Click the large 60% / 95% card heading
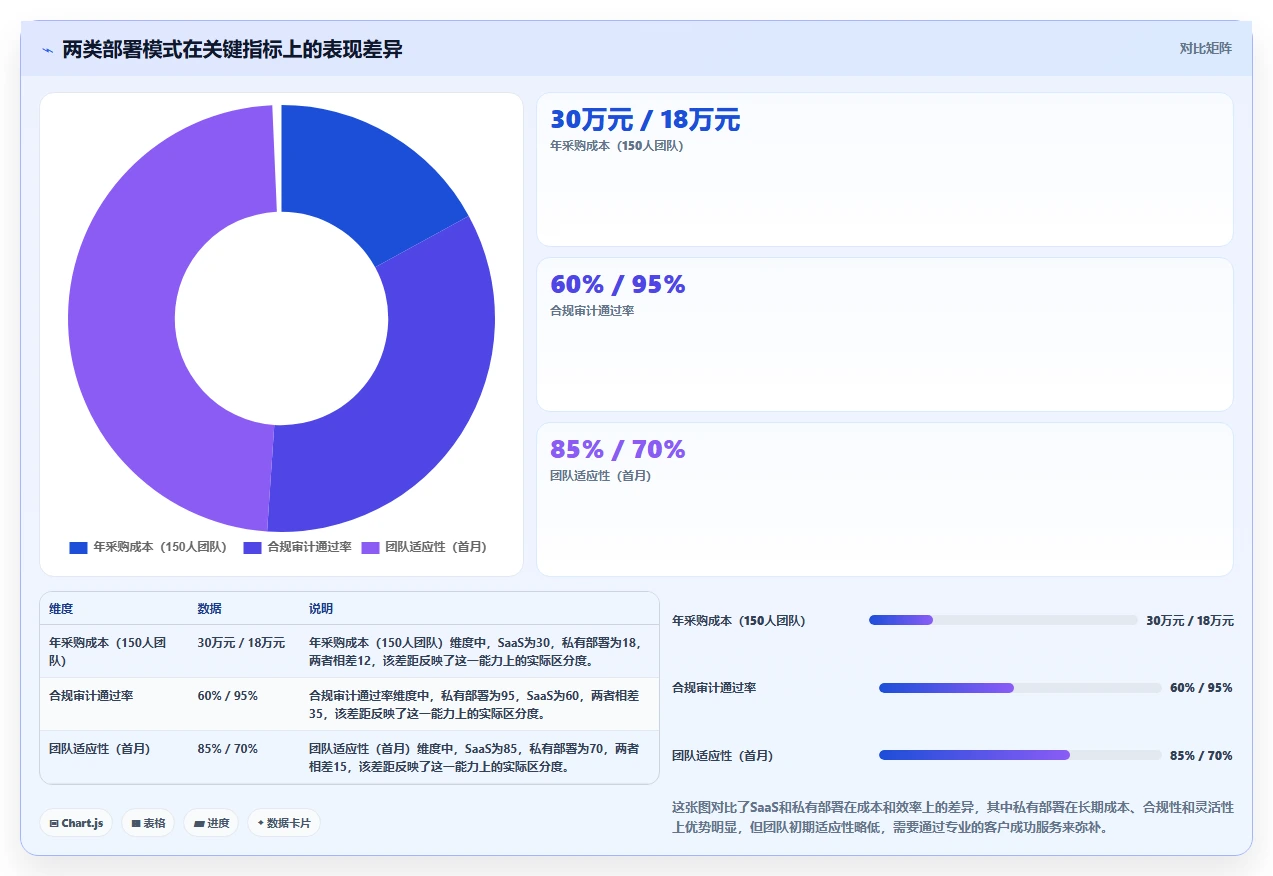 618,285
